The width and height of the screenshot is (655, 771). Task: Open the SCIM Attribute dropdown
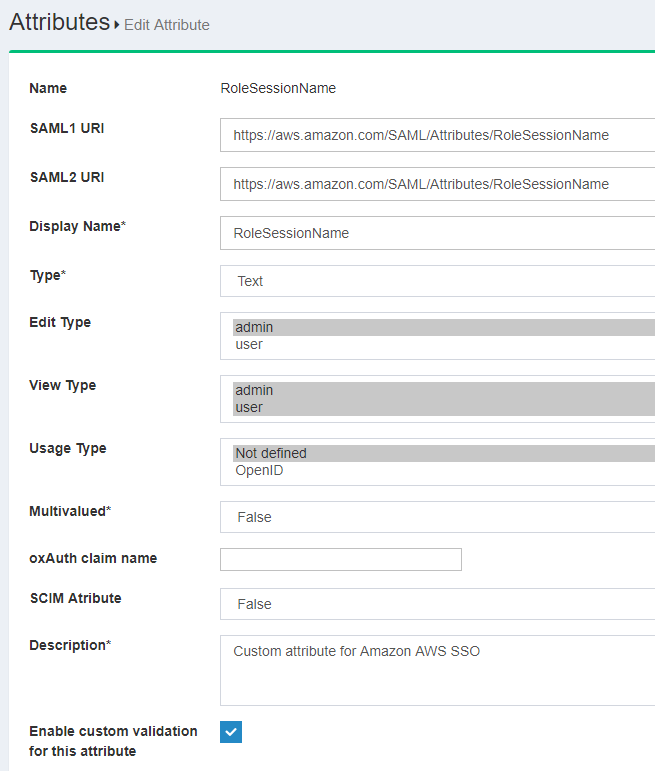(437, 604)
